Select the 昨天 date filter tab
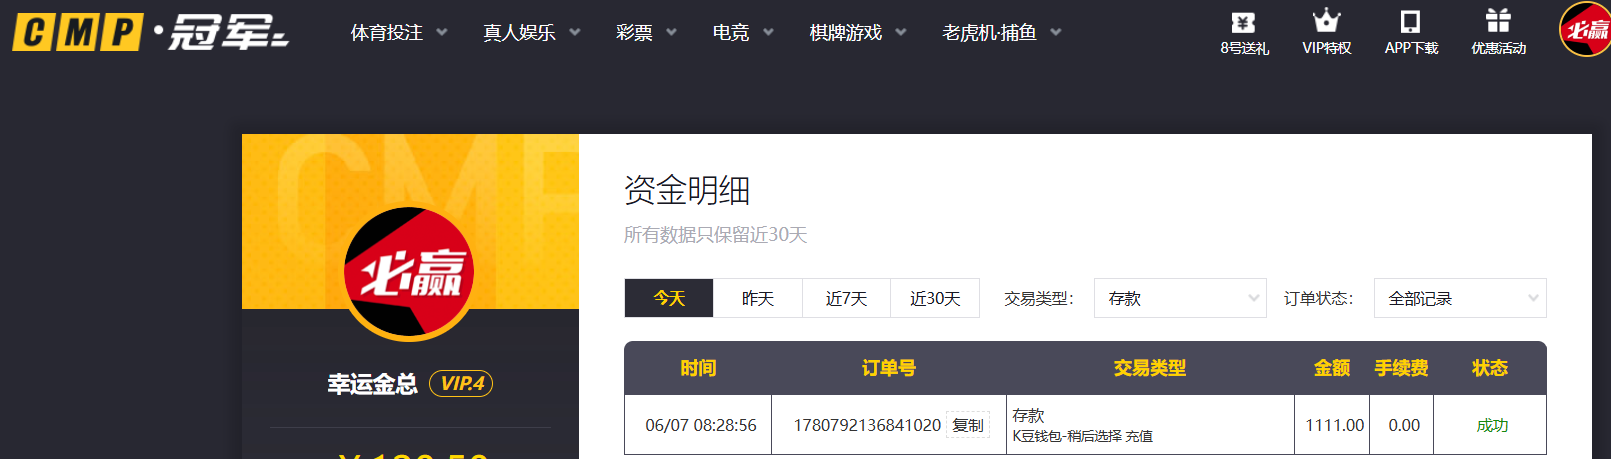The height and width of the screenshot is (459, 1611). pos(758,298)
